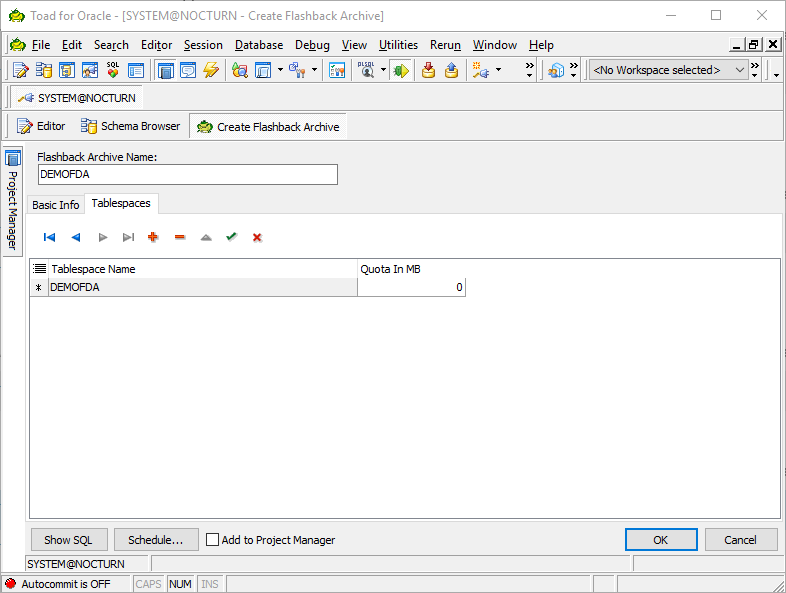Insert a tablespace row with plus icon
The image size is (786, 593).
coord(153,237)
